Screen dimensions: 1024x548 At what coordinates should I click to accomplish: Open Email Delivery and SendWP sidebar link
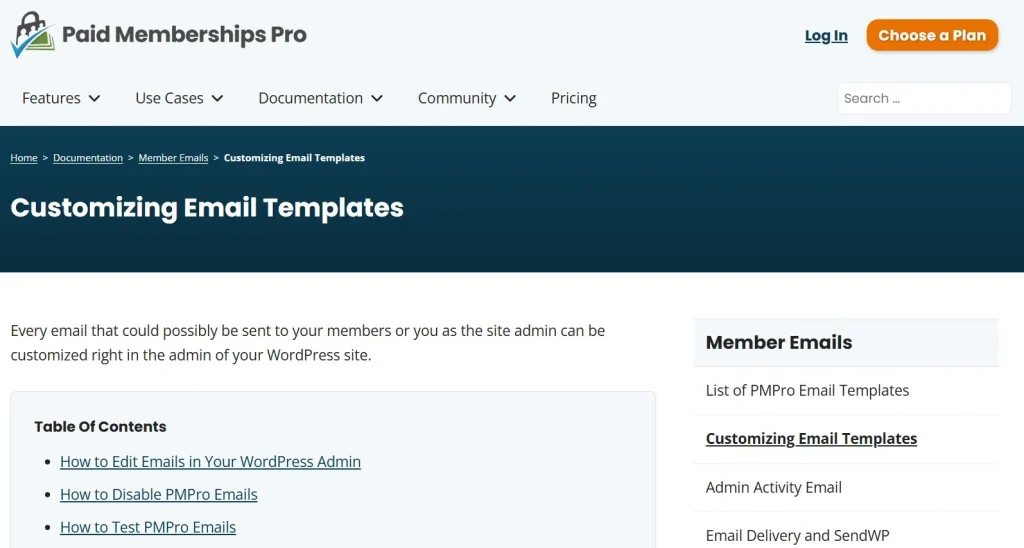797,536
